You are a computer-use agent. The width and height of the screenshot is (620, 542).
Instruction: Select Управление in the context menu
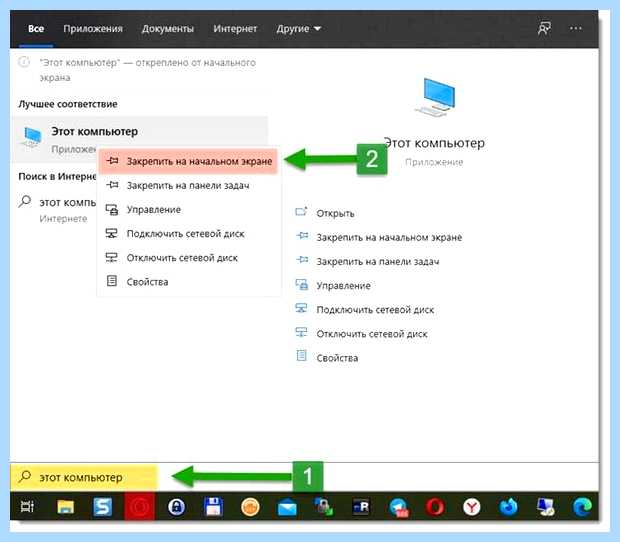[188, 210]
